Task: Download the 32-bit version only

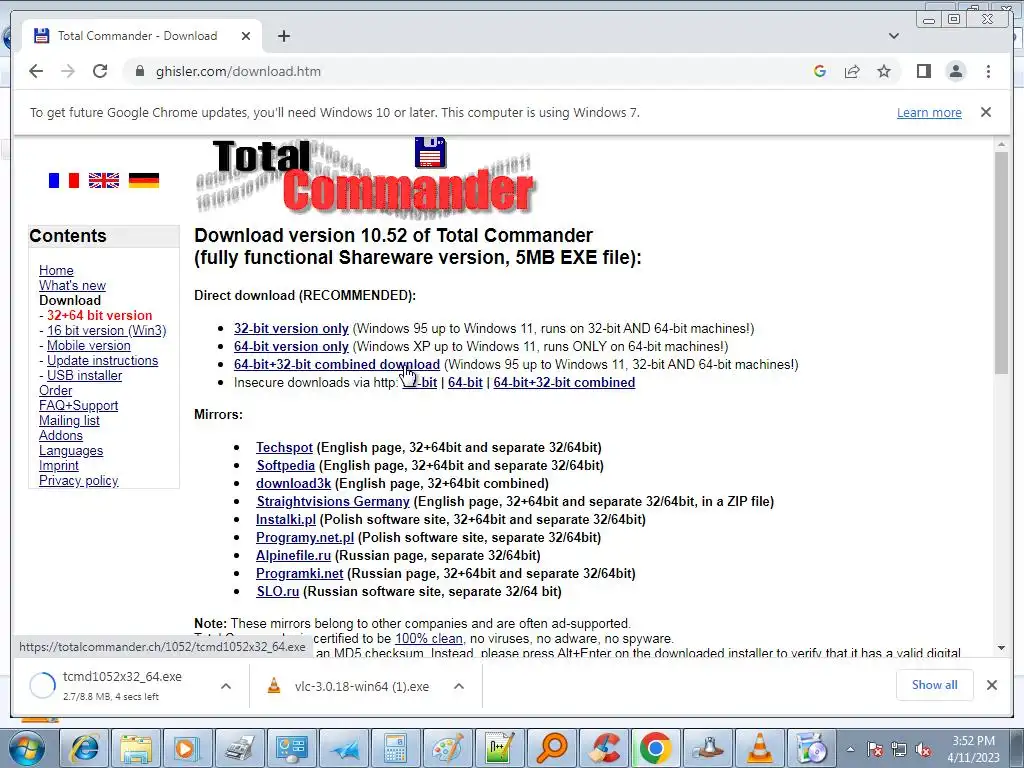Action: tap(291, 328)
